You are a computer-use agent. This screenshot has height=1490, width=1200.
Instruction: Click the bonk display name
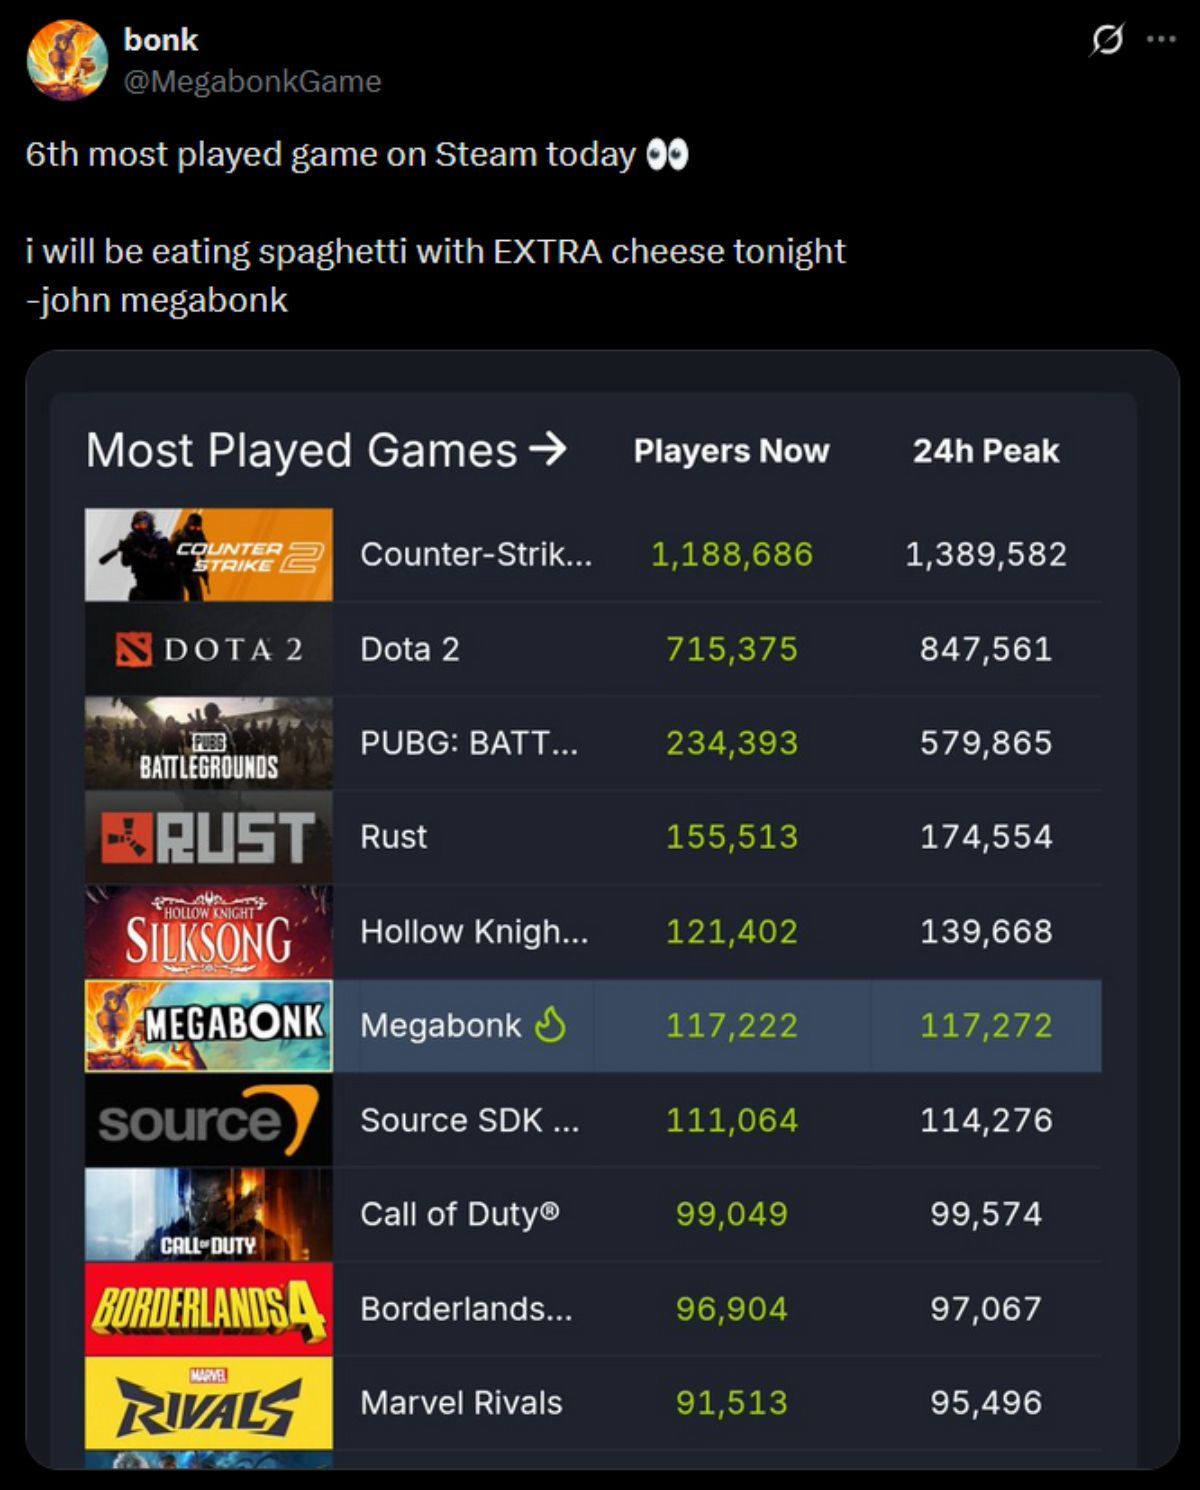160,40
